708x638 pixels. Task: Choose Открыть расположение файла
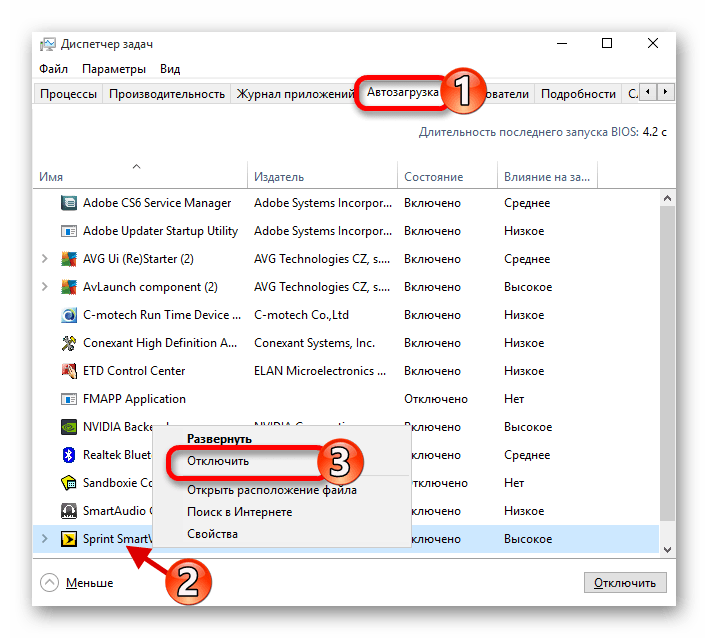pos(272,490)
